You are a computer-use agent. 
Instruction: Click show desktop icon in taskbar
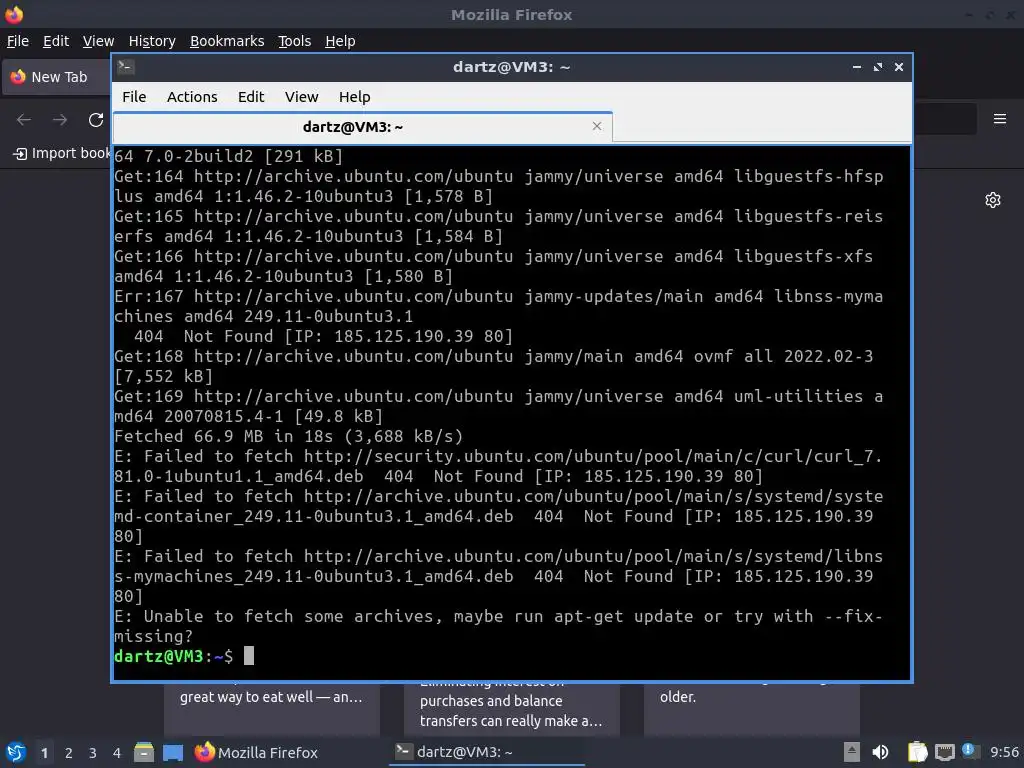(173, 752)
